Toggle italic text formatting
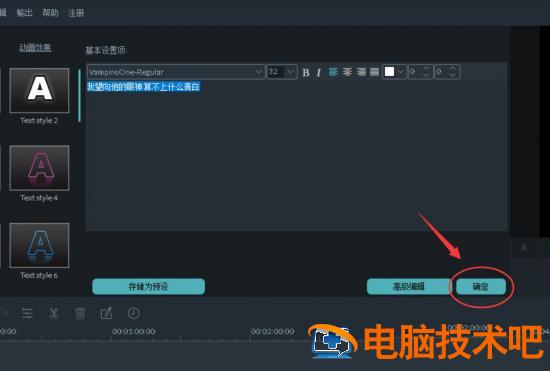The width and height of the screenshot is (550, 371). point(318,72)
